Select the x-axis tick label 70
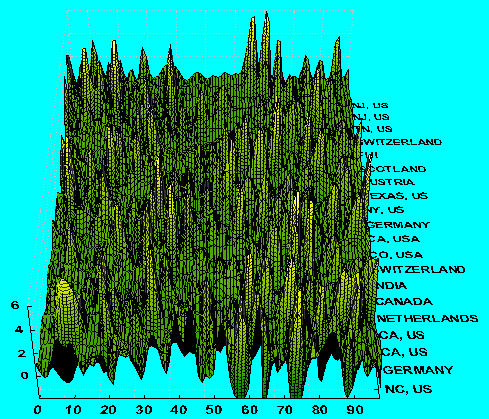Screen dimensions: 489x419 point(284,409)
